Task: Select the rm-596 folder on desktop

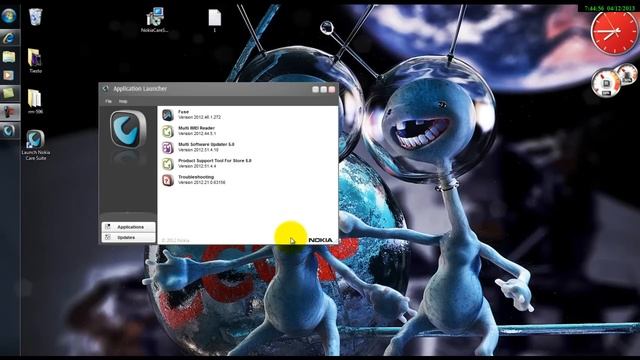Action: coord(35,101)
